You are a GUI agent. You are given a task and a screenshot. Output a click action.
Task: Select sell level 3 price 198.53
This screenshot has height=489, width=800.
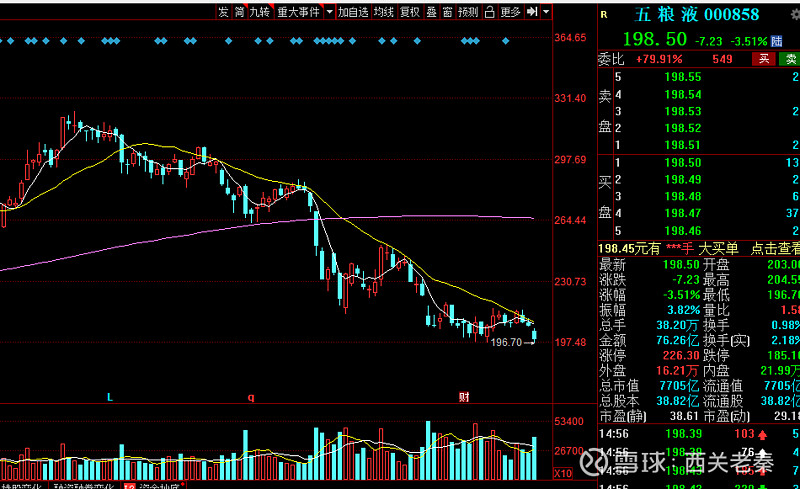[683, 111]
